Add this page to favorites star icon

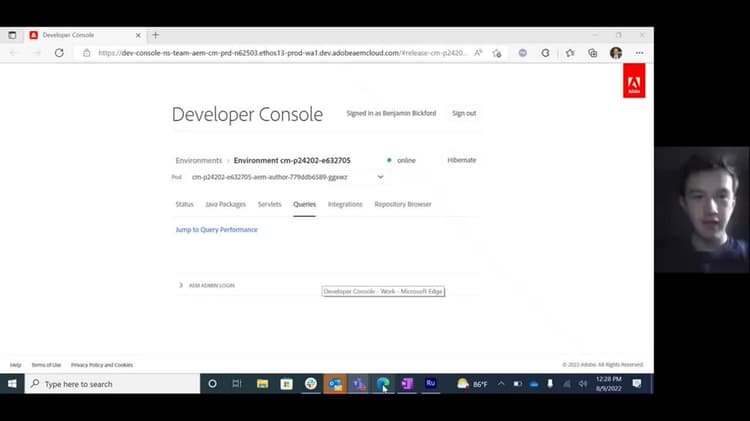coord(497,53)
